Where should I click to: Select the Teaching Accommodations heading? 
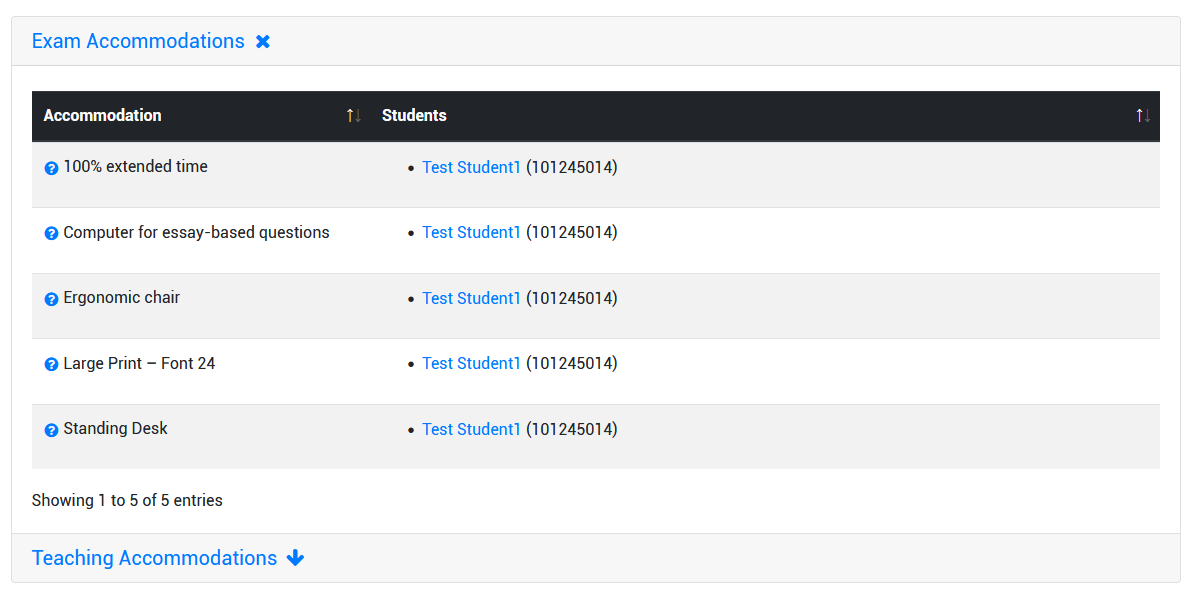154,558
